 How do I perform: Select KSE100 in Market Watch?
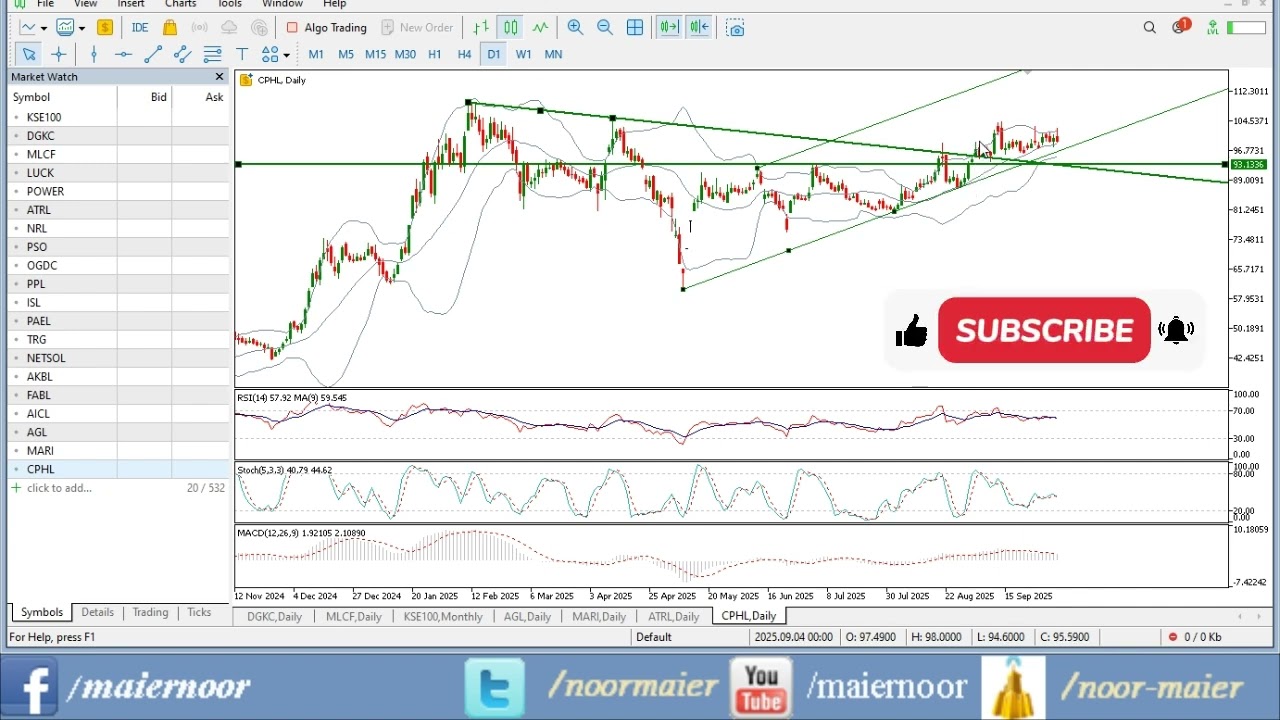click(119, 117)
